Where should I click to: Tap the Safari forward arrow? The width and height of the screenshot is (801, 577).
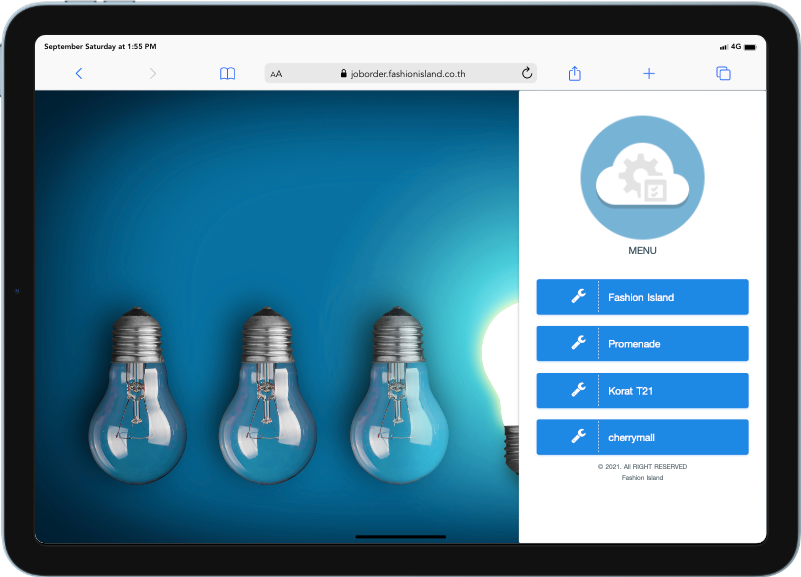[152, 73]
